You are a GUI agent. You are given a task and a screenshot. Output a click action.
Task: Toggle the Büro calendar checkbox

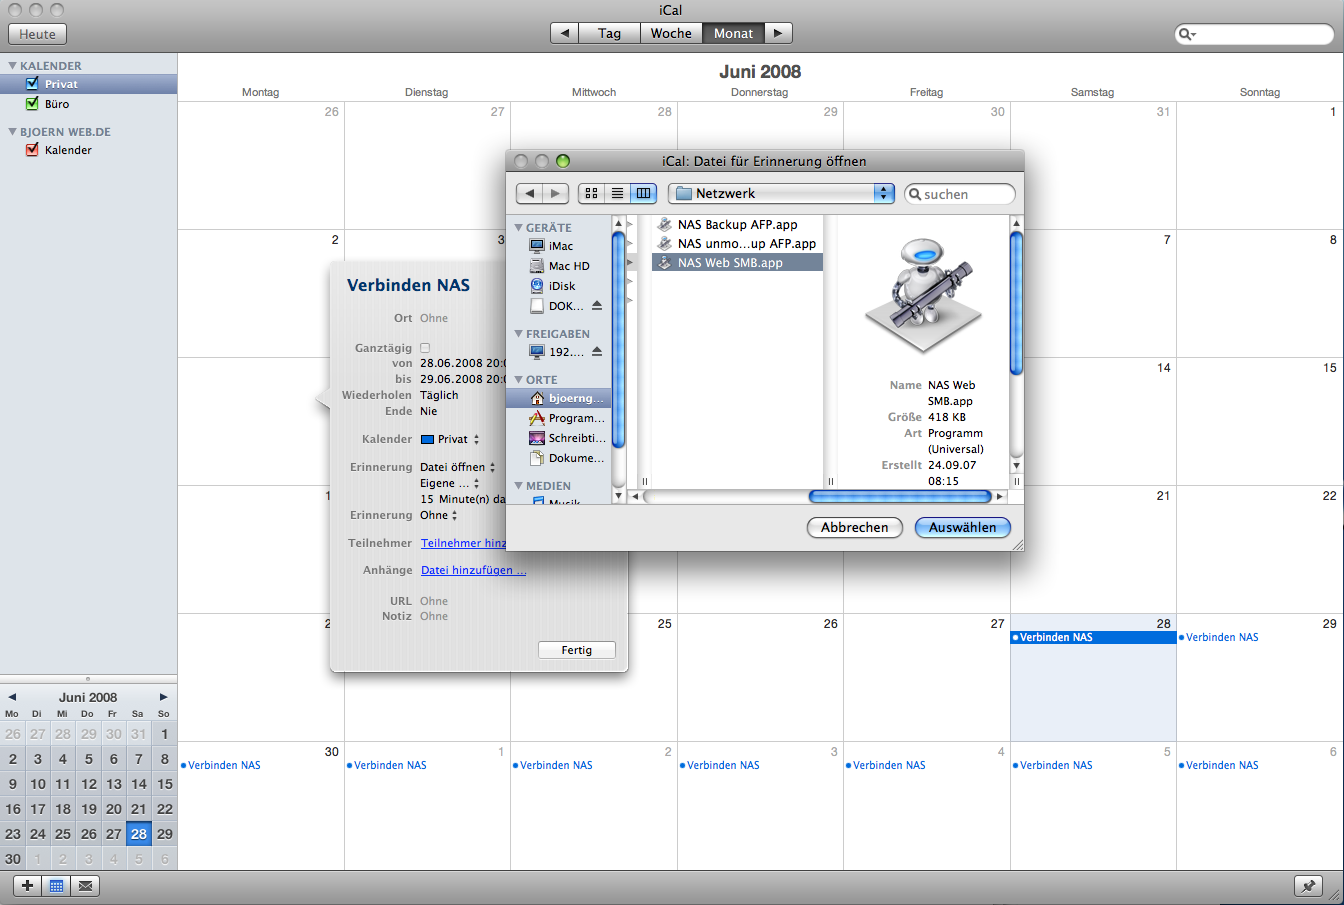coord(32,103)
